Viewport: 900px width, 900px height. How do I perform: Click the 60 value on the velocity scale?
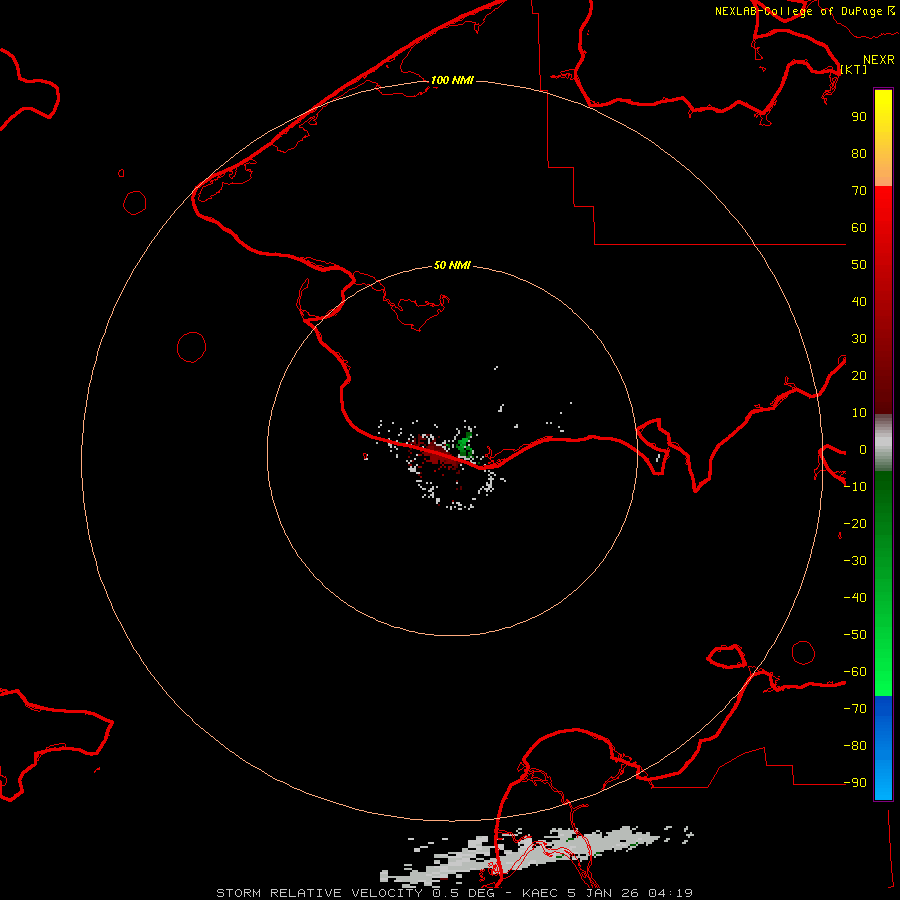coord(859,227)
